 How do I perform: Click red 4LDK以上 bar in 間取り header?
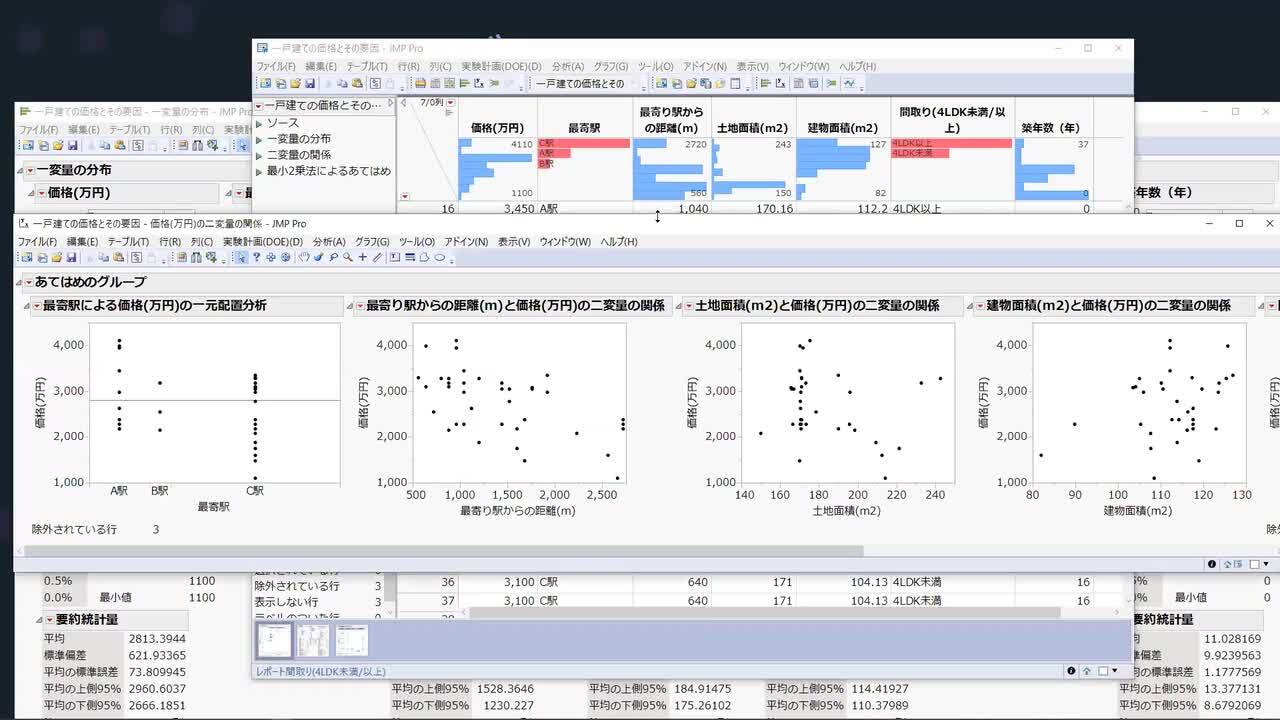951,143
